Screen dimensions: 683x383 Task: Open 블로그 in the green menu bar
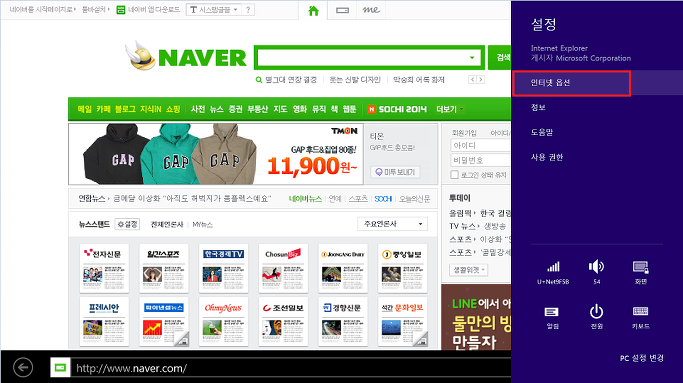coord(125,109)
